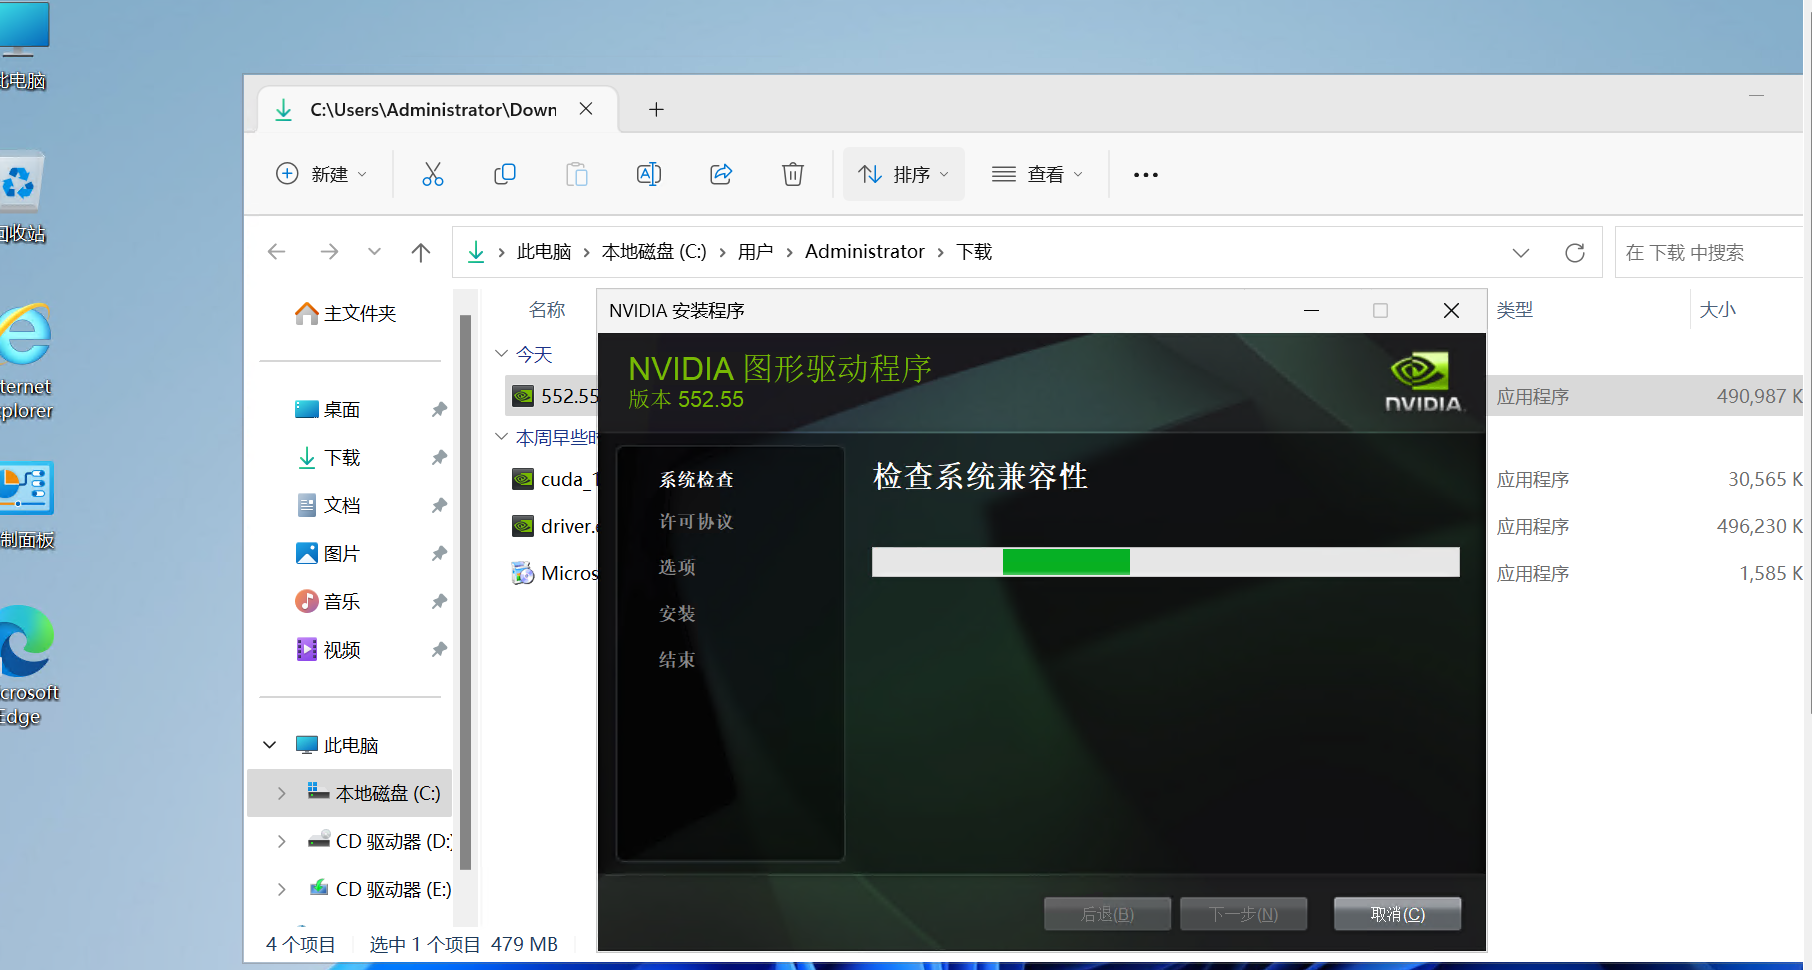This screenshot has height=970, width=1812.
Task: Open 文档 in the quick access list
Action: pyautogui.click(x=328, y=506)
